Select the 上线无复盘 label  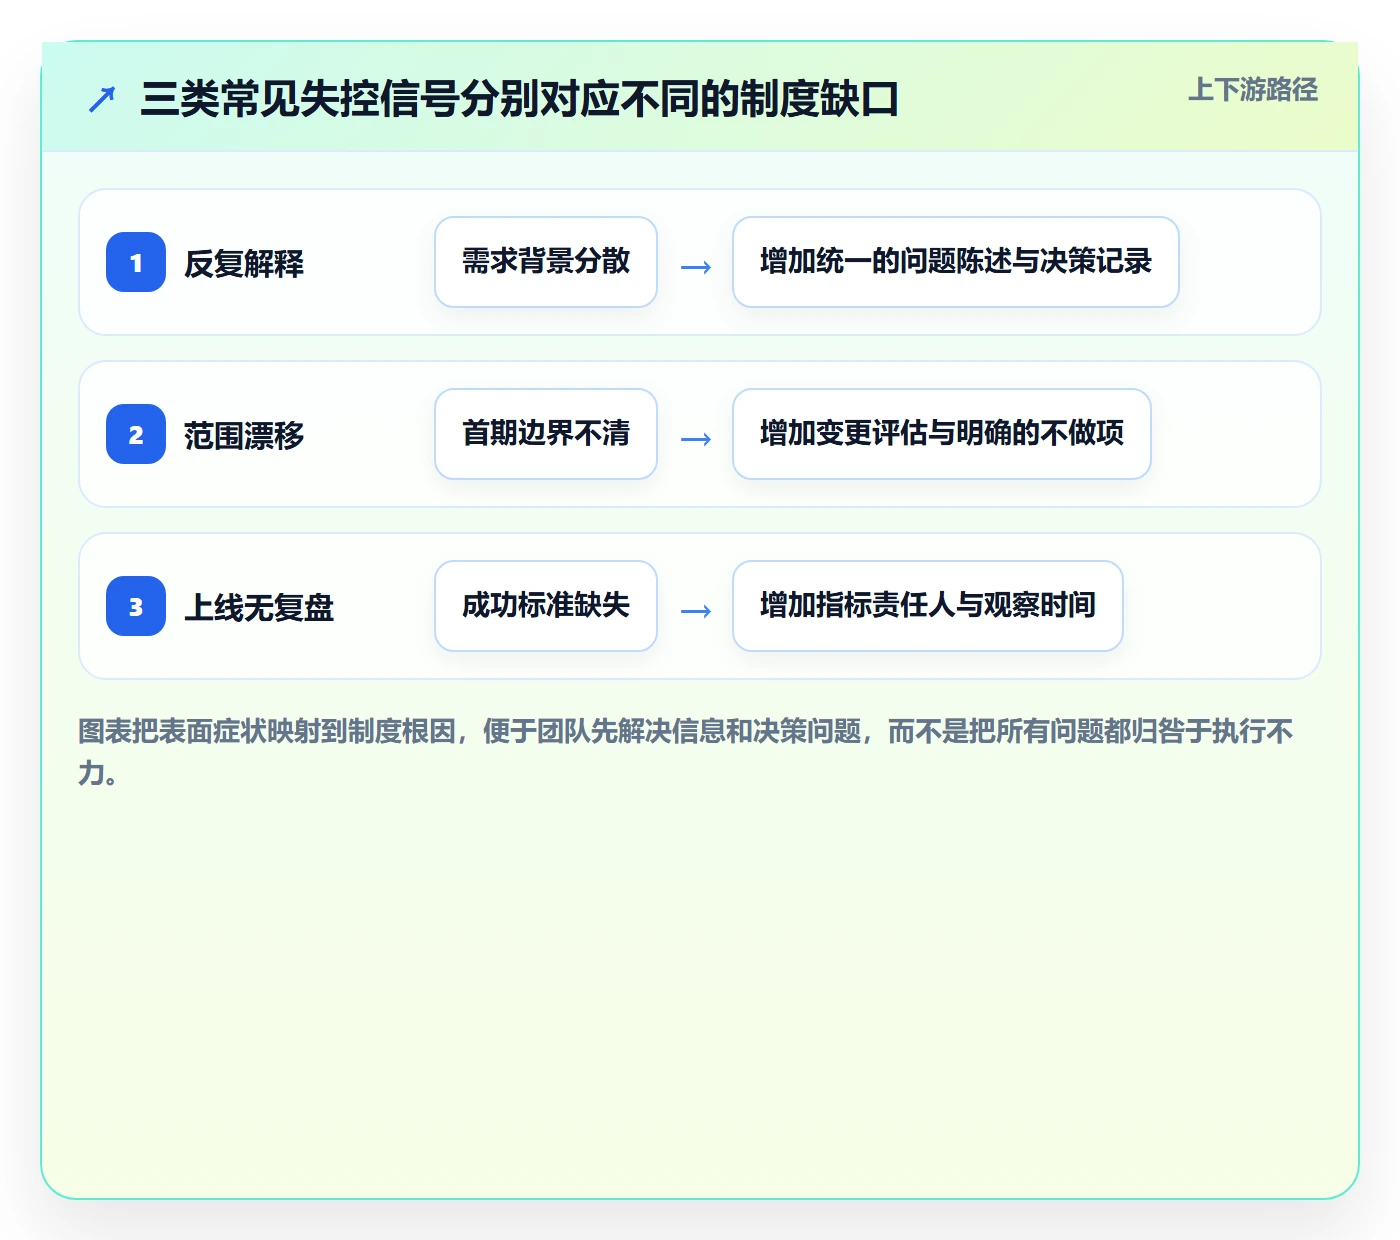click(x=259, y=607)
